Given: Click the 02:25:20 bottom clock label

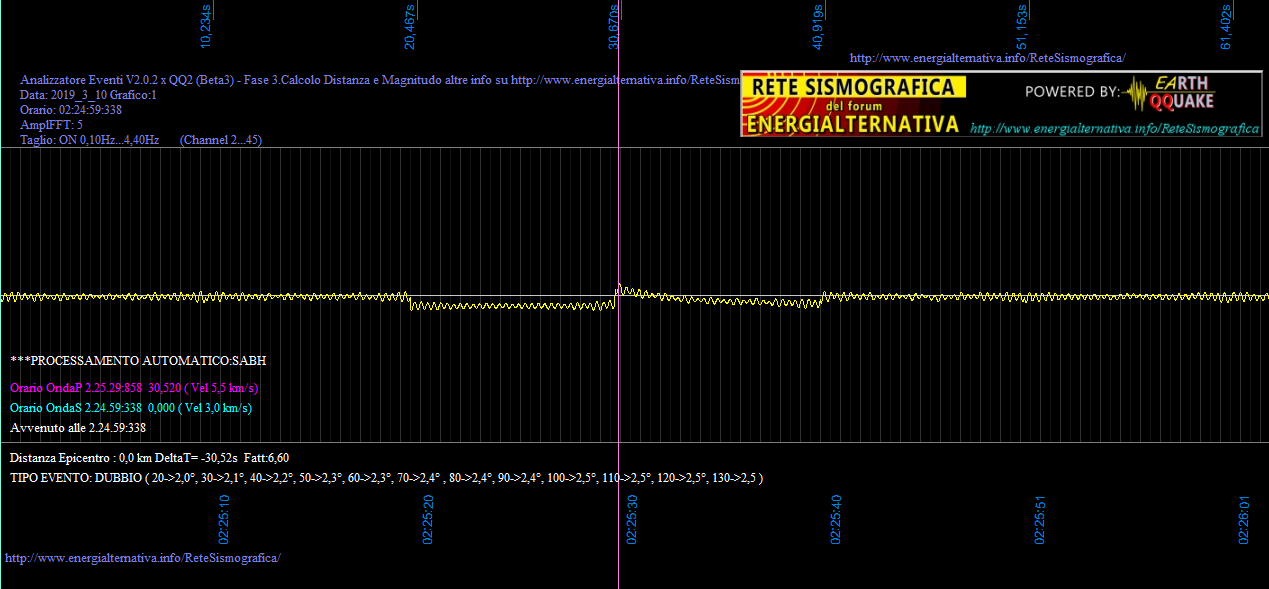Looking at the screenshot, I should 428,519.
